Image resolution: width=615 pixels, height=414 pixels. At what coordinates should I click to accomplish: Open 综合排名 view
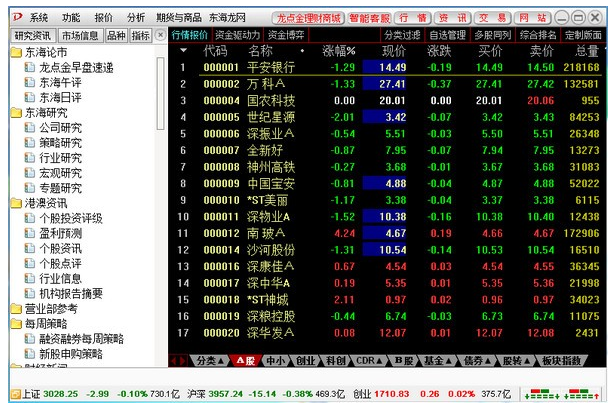coord(538,35)
